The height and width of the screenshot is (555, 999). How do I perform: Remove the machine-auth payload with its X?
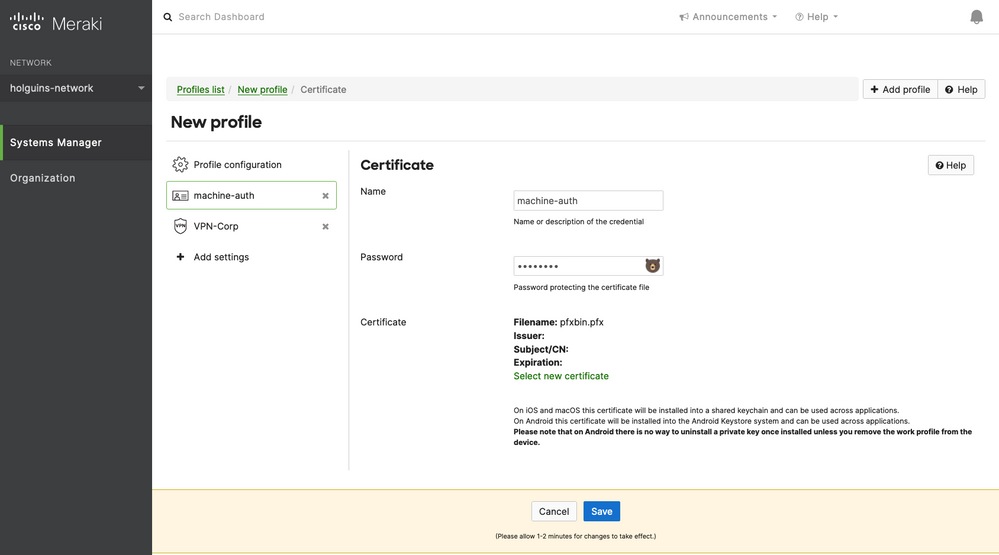(325, 196)
